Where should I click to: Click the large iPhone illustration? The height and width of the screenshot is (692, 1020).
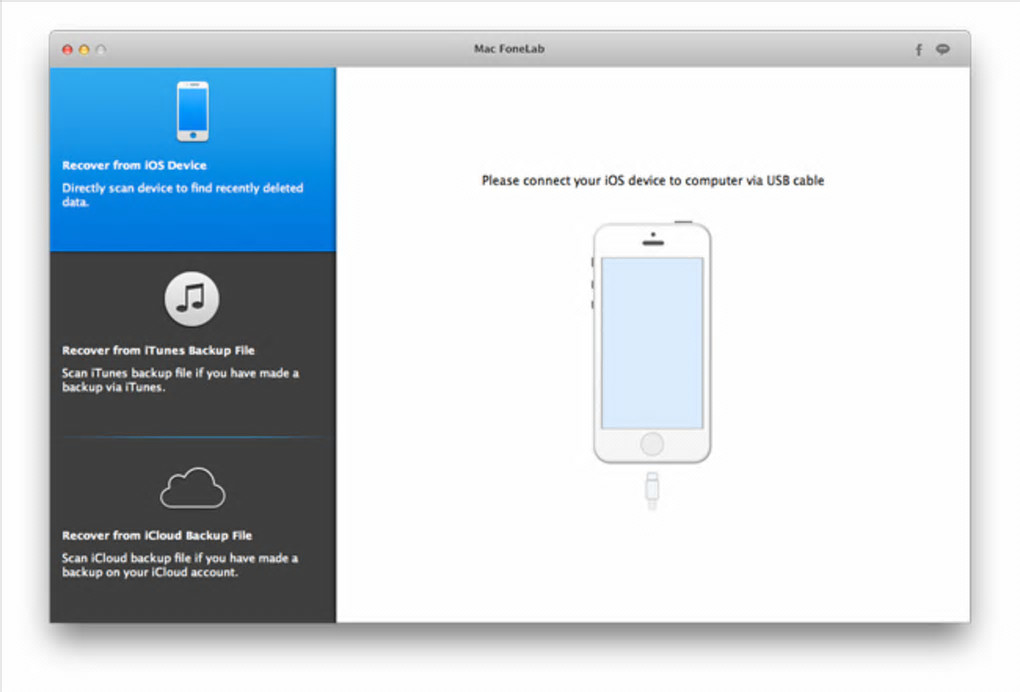click(652, 343)
